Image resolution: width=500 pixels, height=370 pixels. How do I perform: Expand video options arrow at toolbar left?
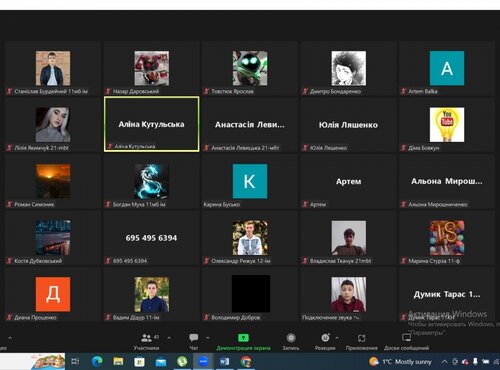click(x=10, y=338)
